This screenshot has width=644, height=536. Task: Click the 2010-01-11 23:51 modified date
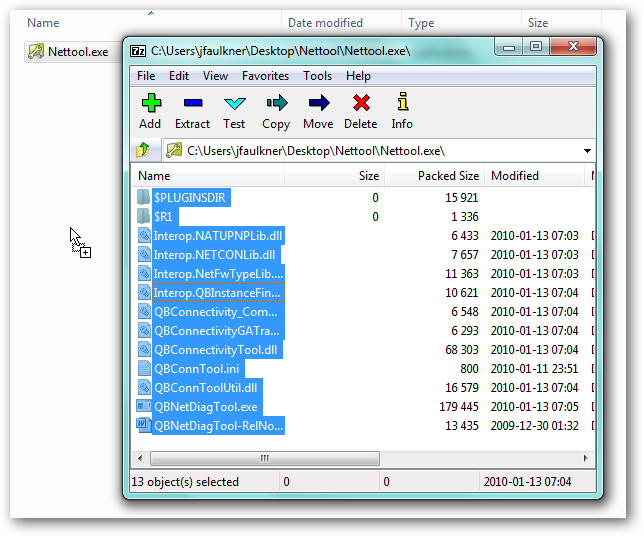(x=534, y=368)
